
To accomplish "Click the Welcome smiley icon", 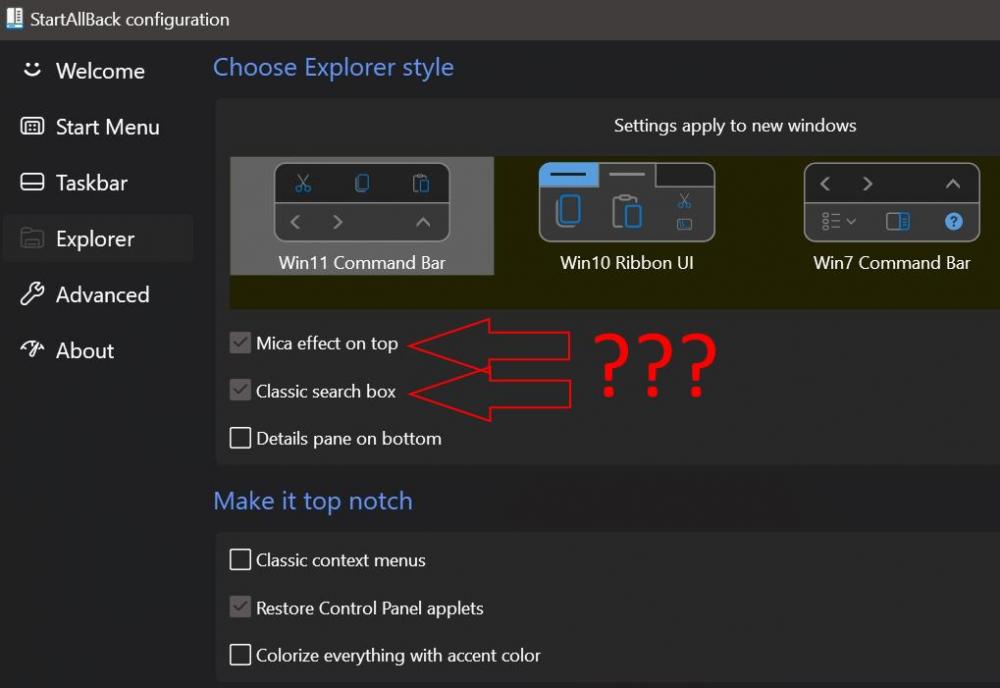I will [32, 70].
